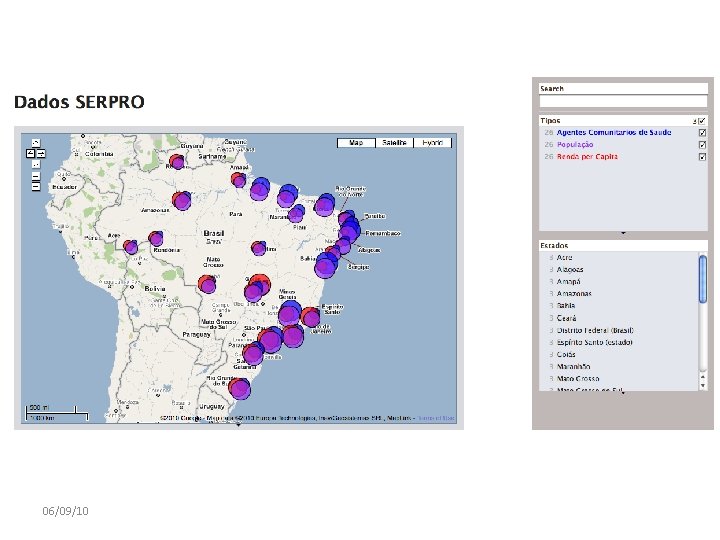Screen dimensions: 720x540
Task: Select Espírito Santo (estado) in list
Action: pos(595,342)
